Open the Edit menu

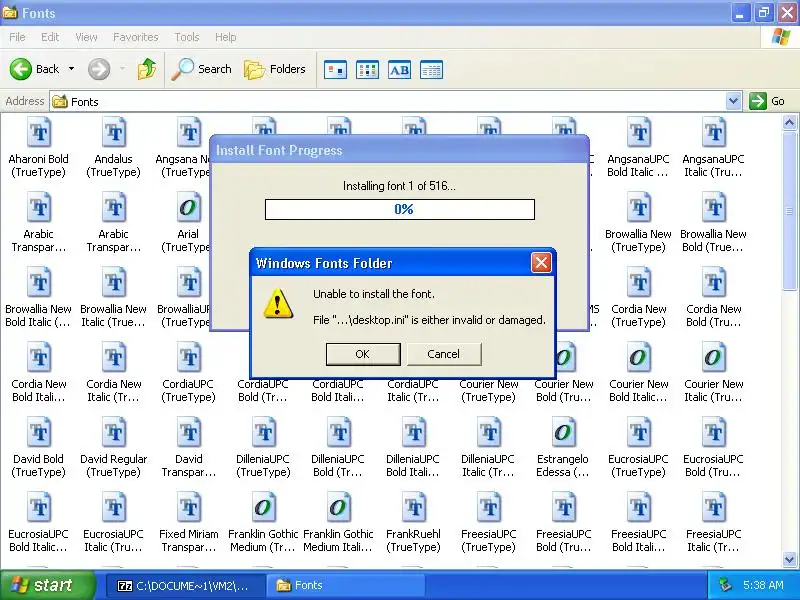point(50,37)
